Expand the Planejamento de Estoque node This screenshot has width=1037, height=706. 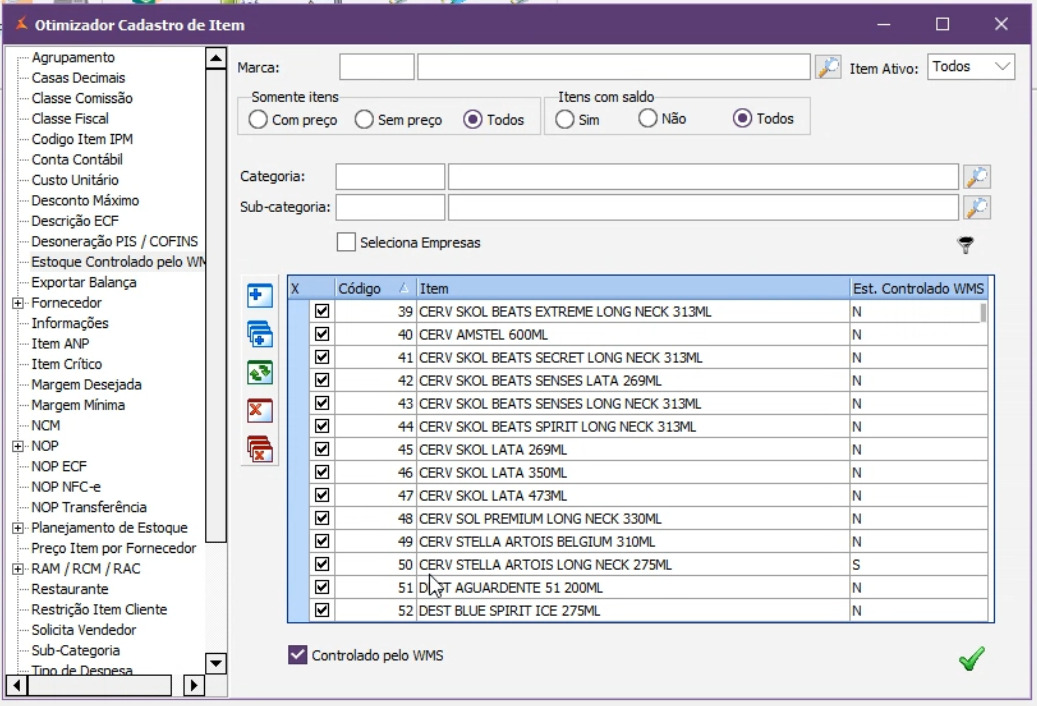18,528
